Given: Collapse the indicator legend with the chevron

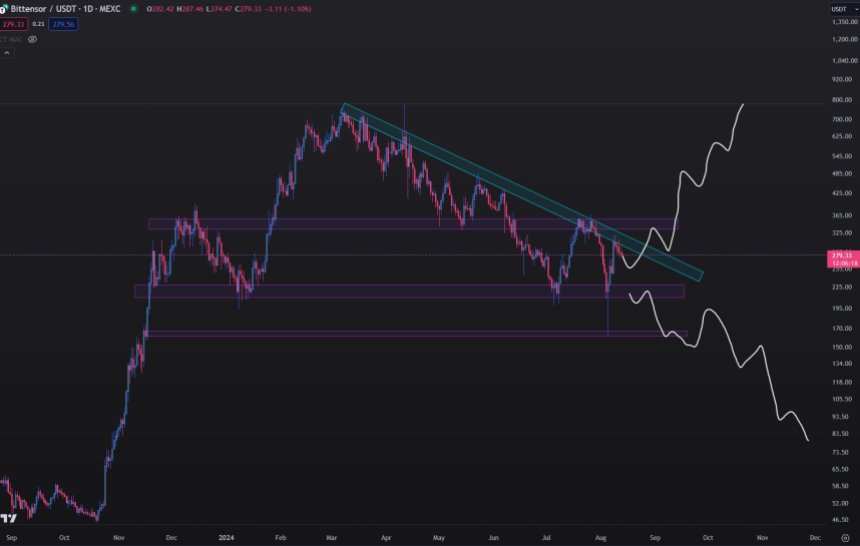Looking at the screenshot, I should coord(5,52).
